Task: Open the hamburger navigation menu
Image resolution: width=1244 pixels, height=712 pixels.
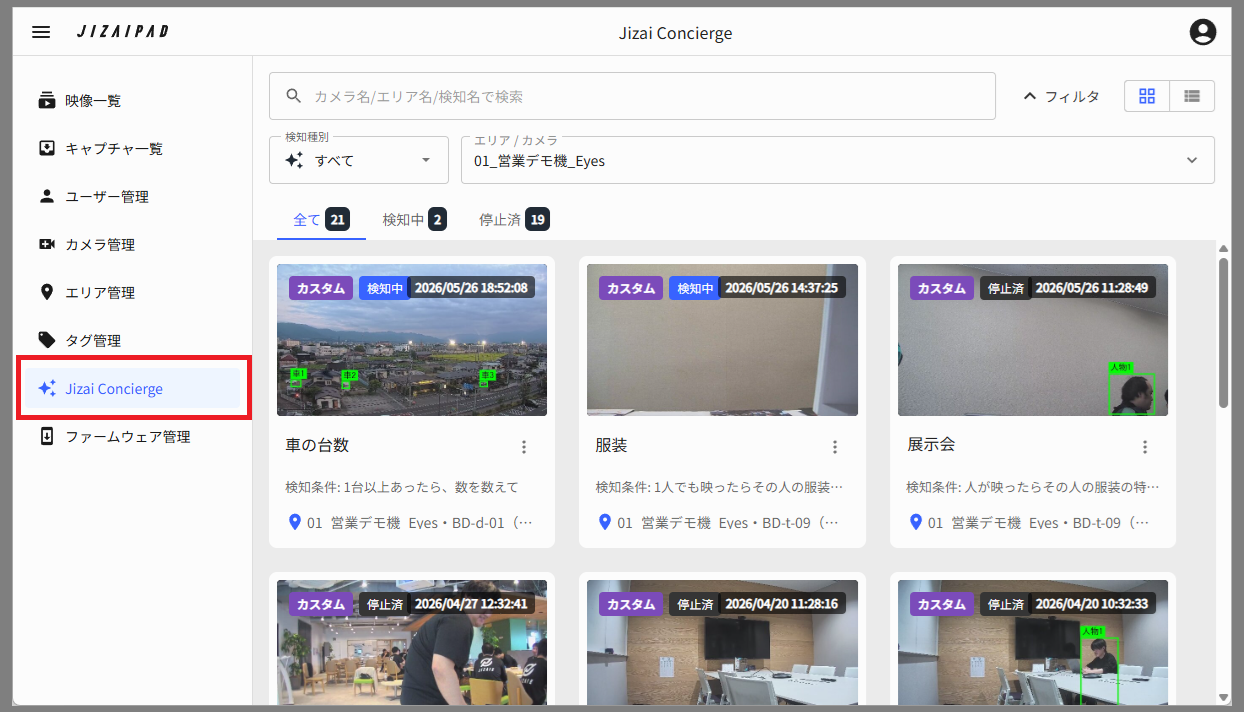Action: (x=41, y=32)
